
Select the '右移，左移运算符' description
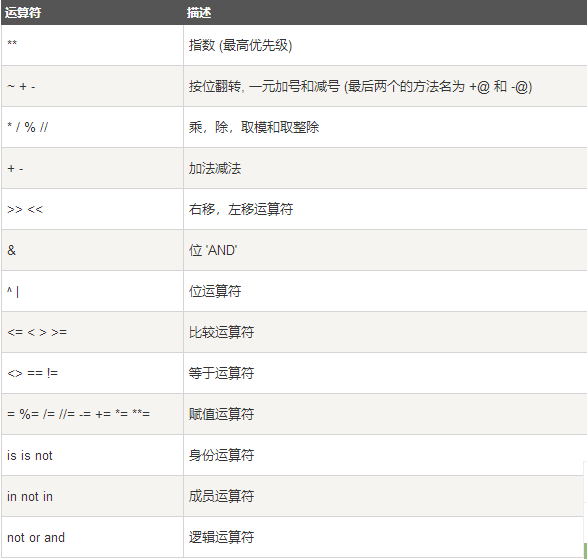point(241,209)
